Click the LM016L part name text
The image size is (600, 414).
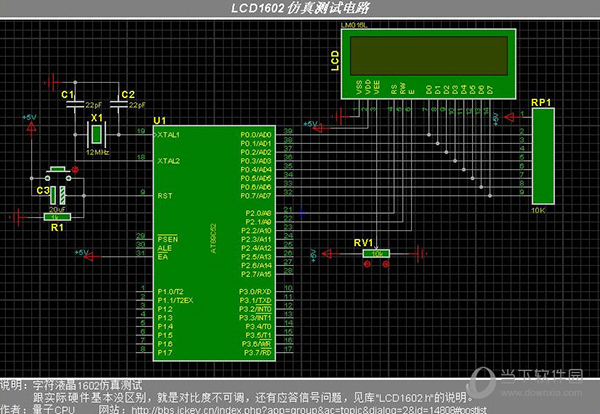pyautogui.click(x=354, y=25)
